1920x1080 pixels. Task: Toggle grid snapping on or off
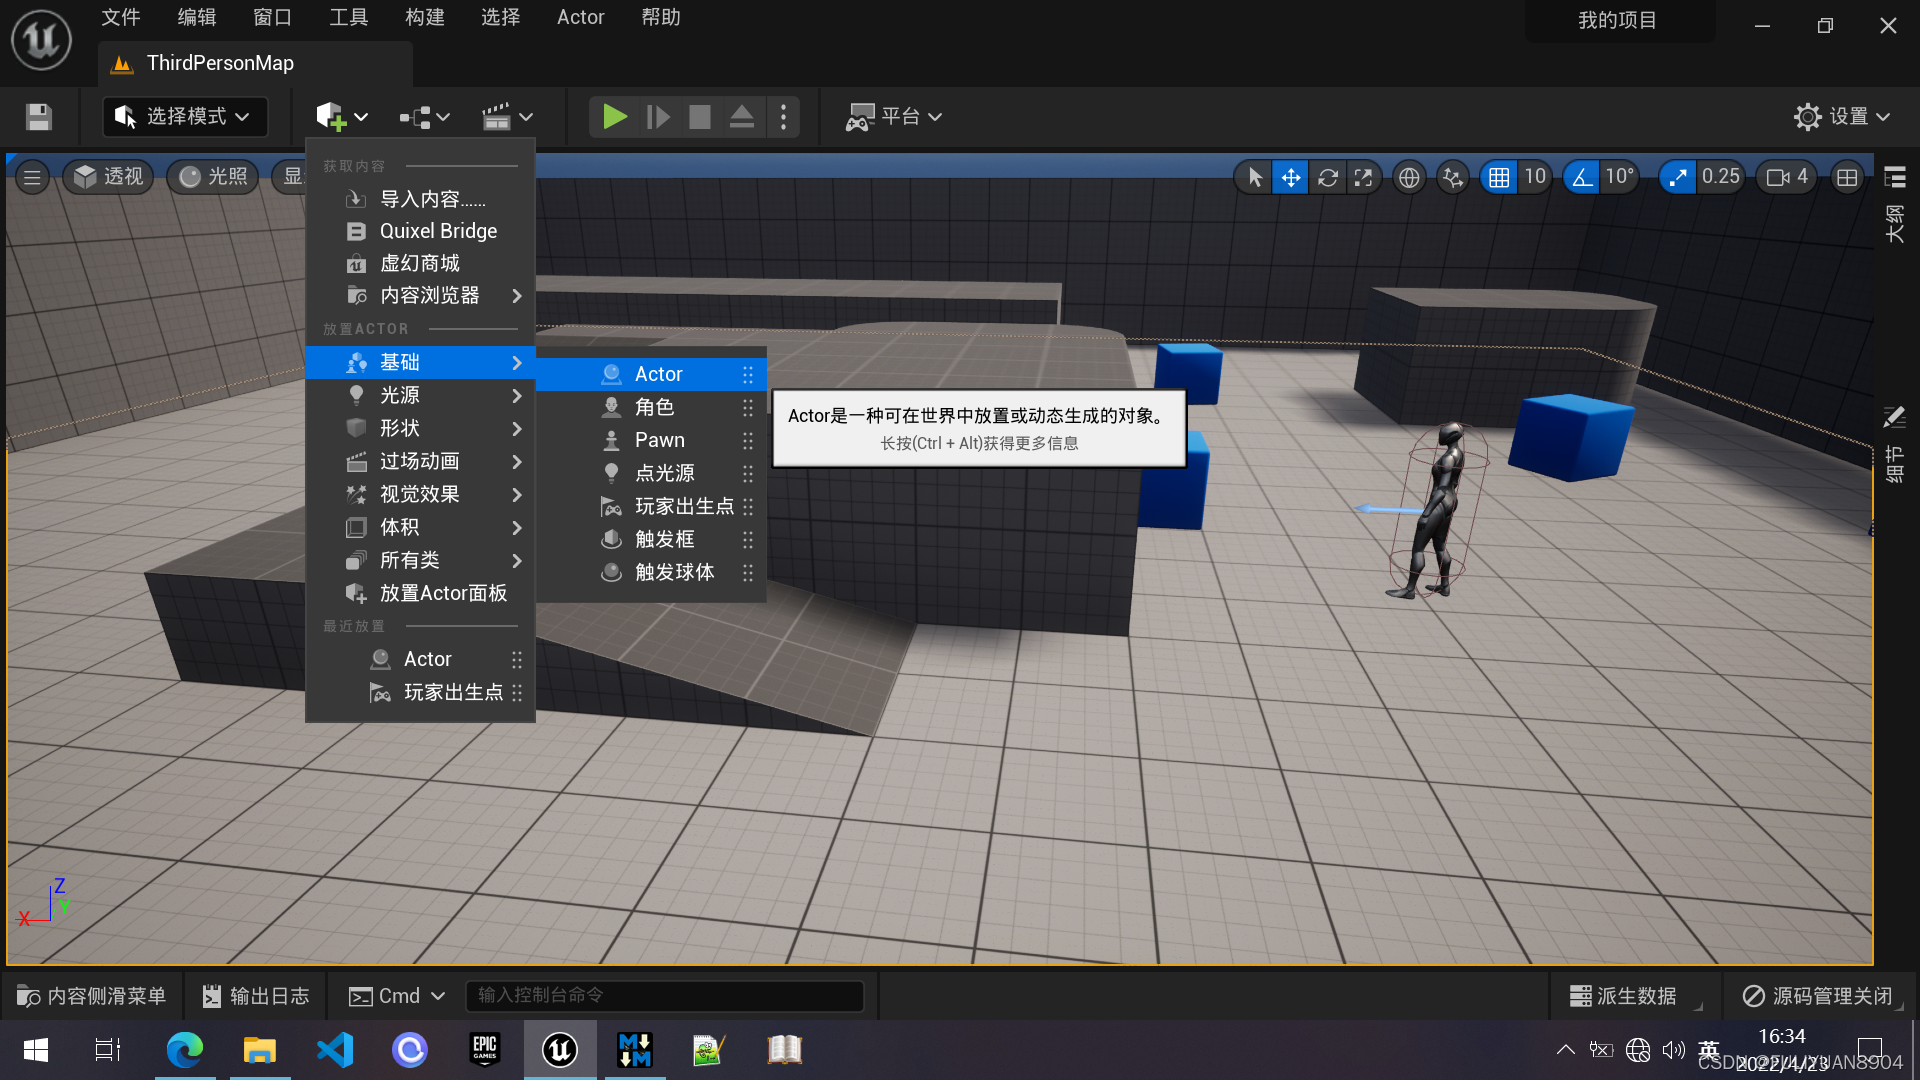pos(1498,178)
